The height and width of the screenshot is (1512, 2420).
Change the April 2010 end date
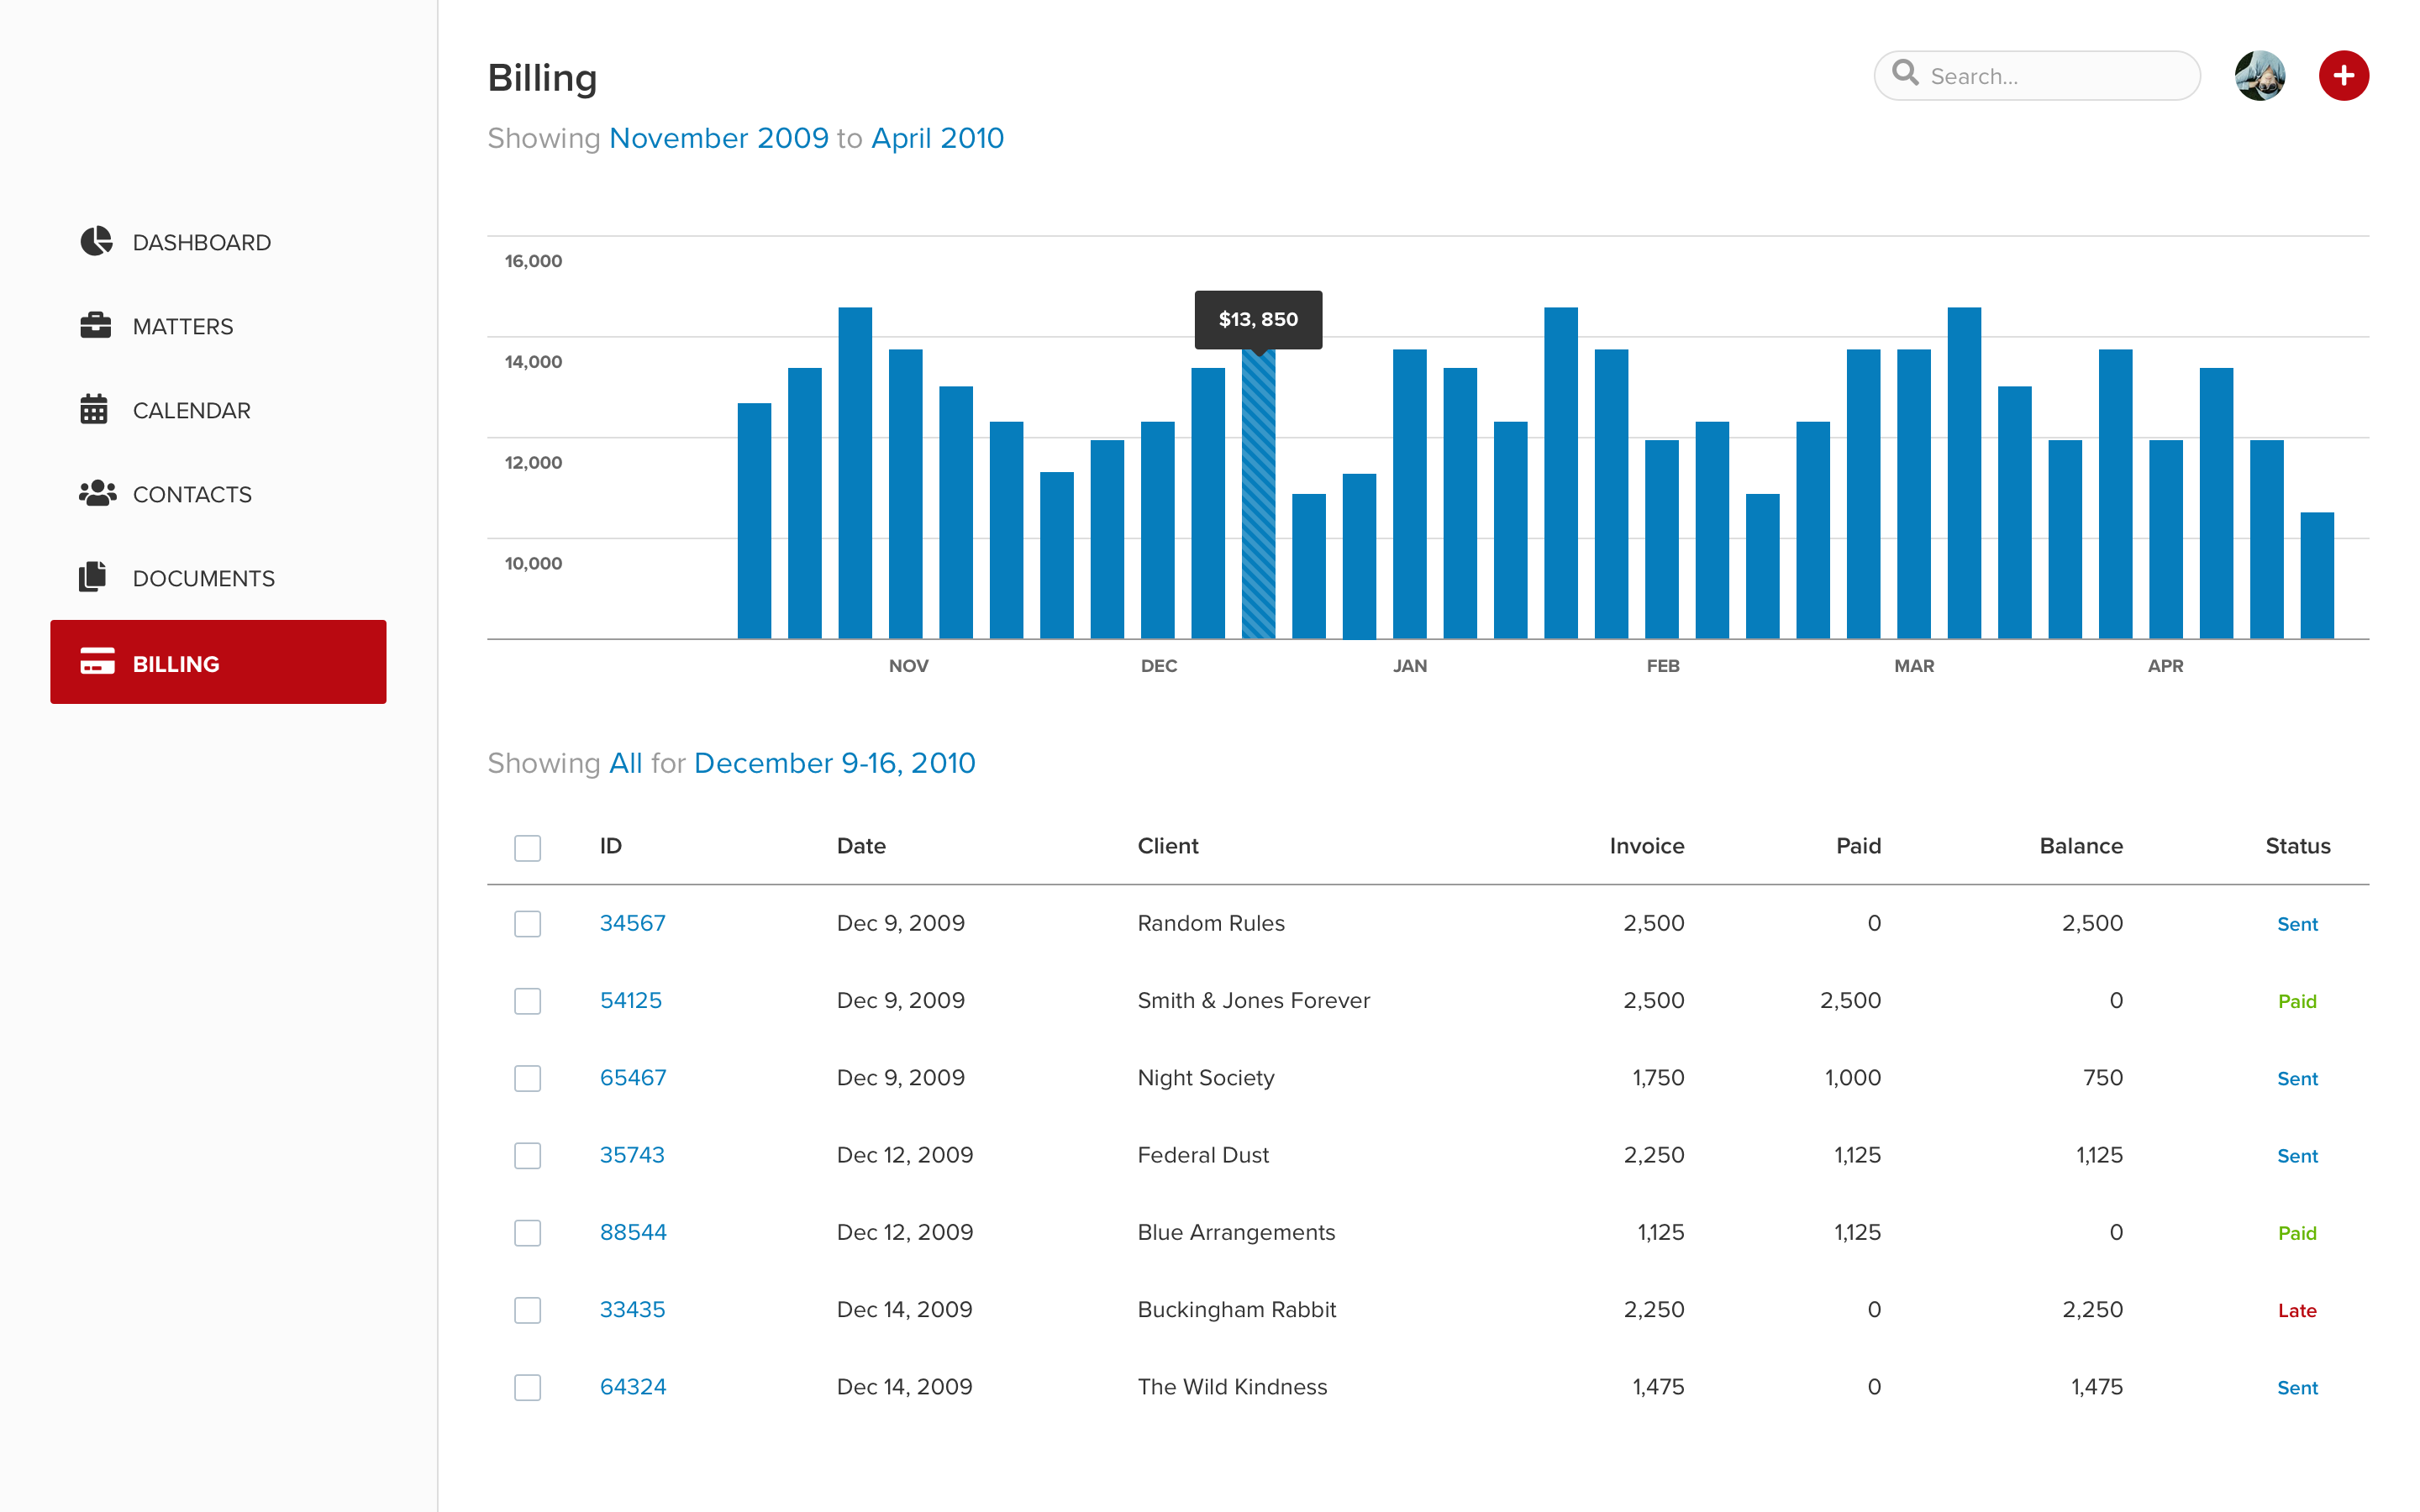click(937, 138)
